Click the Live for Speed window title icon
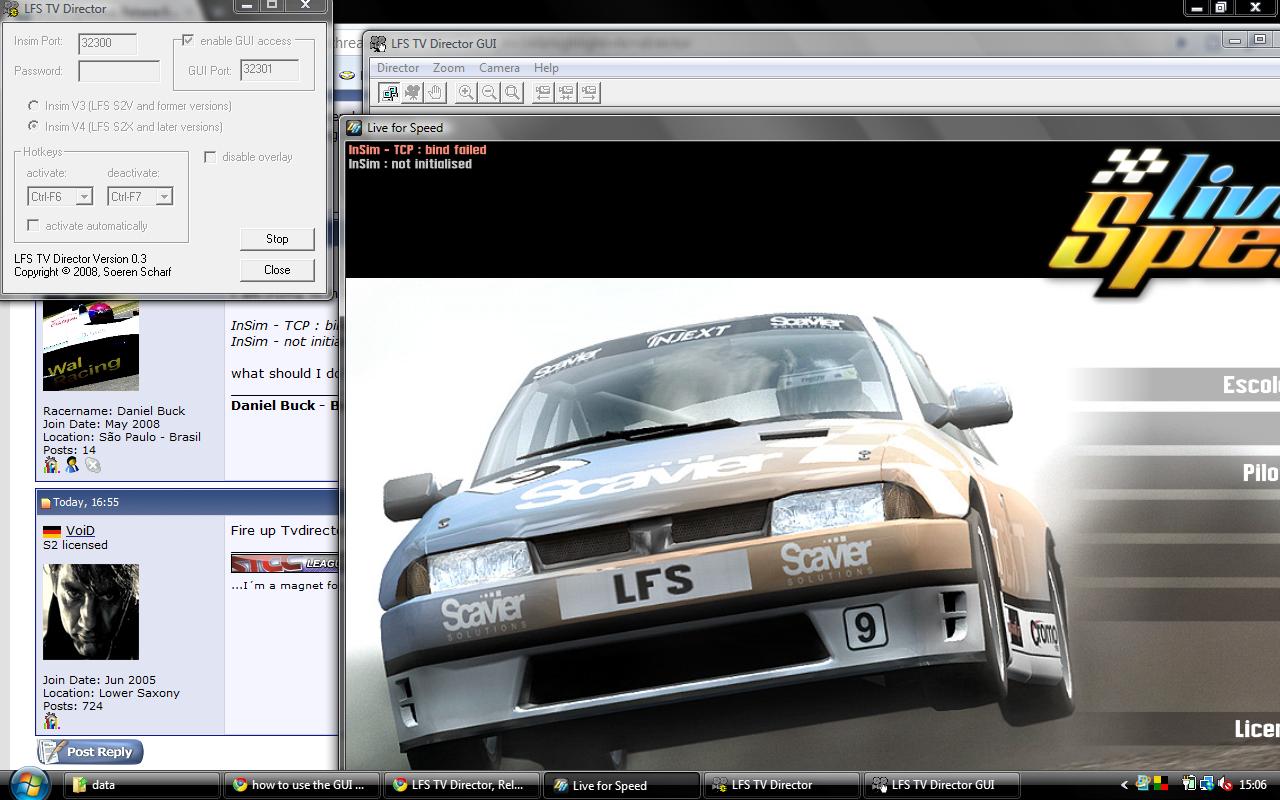 click(354, 127)
